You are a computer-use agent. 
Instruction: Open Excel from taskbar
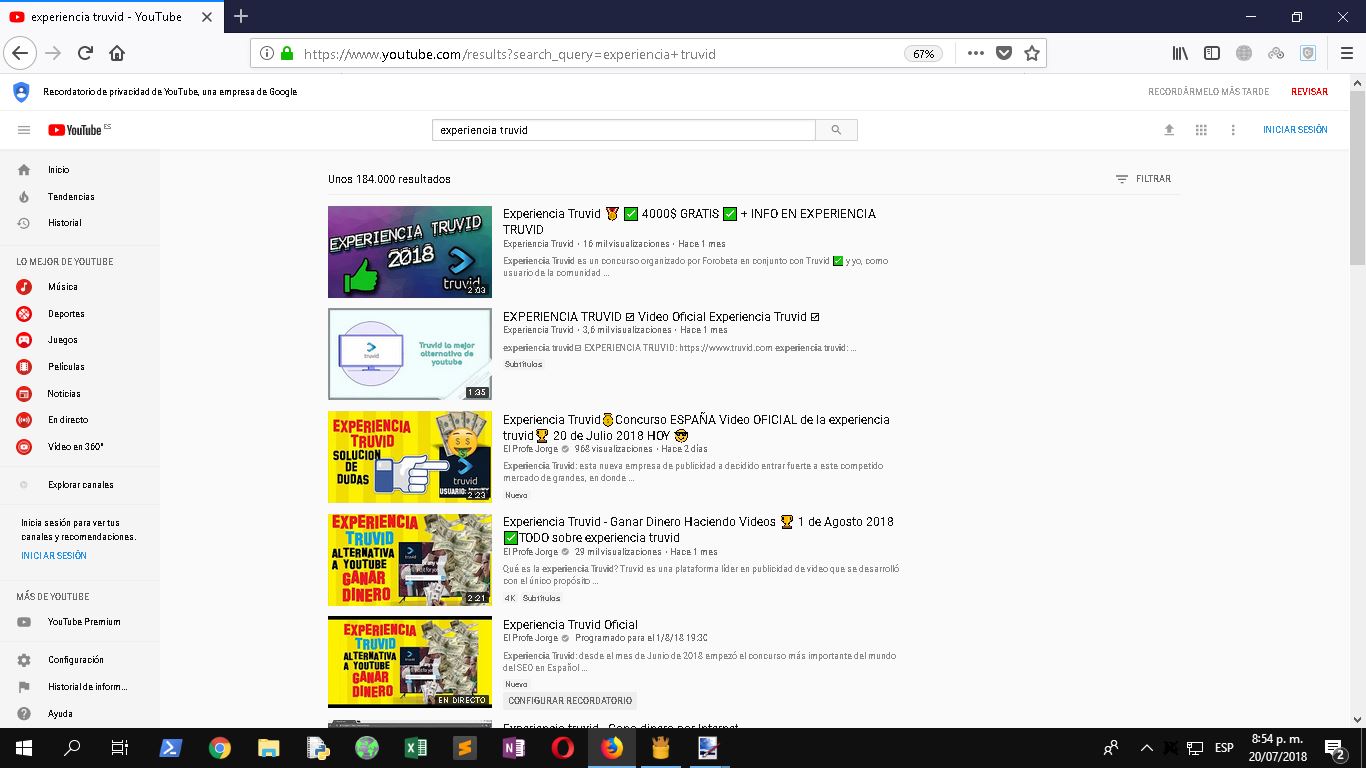416,748
